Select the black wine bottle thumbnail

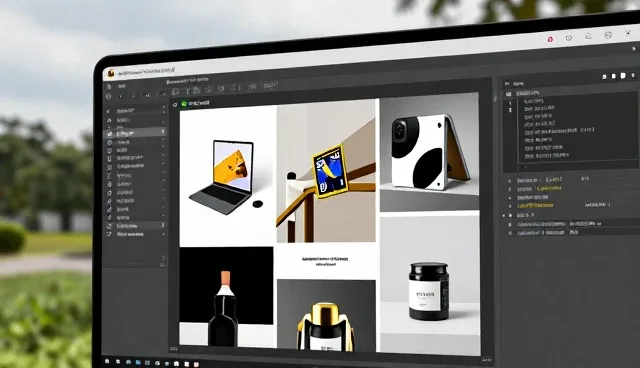pyautogui.click(x=226, y=297)
